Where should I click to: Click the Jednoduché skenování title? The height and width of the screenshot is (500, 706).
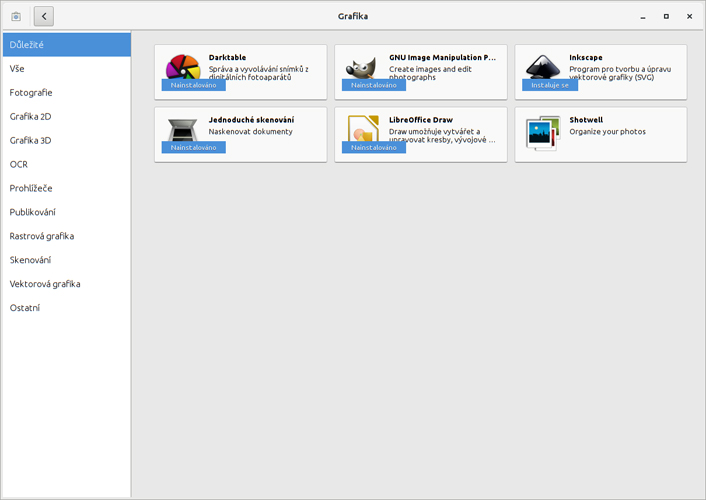[251, 120]
